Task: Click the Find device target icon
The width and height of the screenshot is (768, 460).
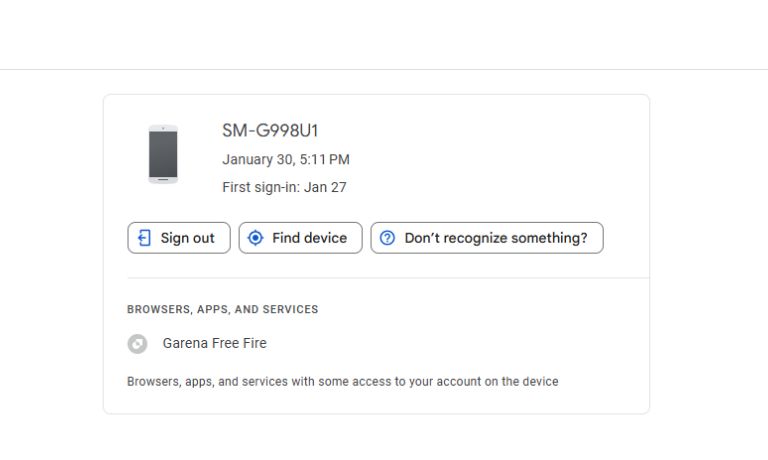Action: click(x=255, y=238)
